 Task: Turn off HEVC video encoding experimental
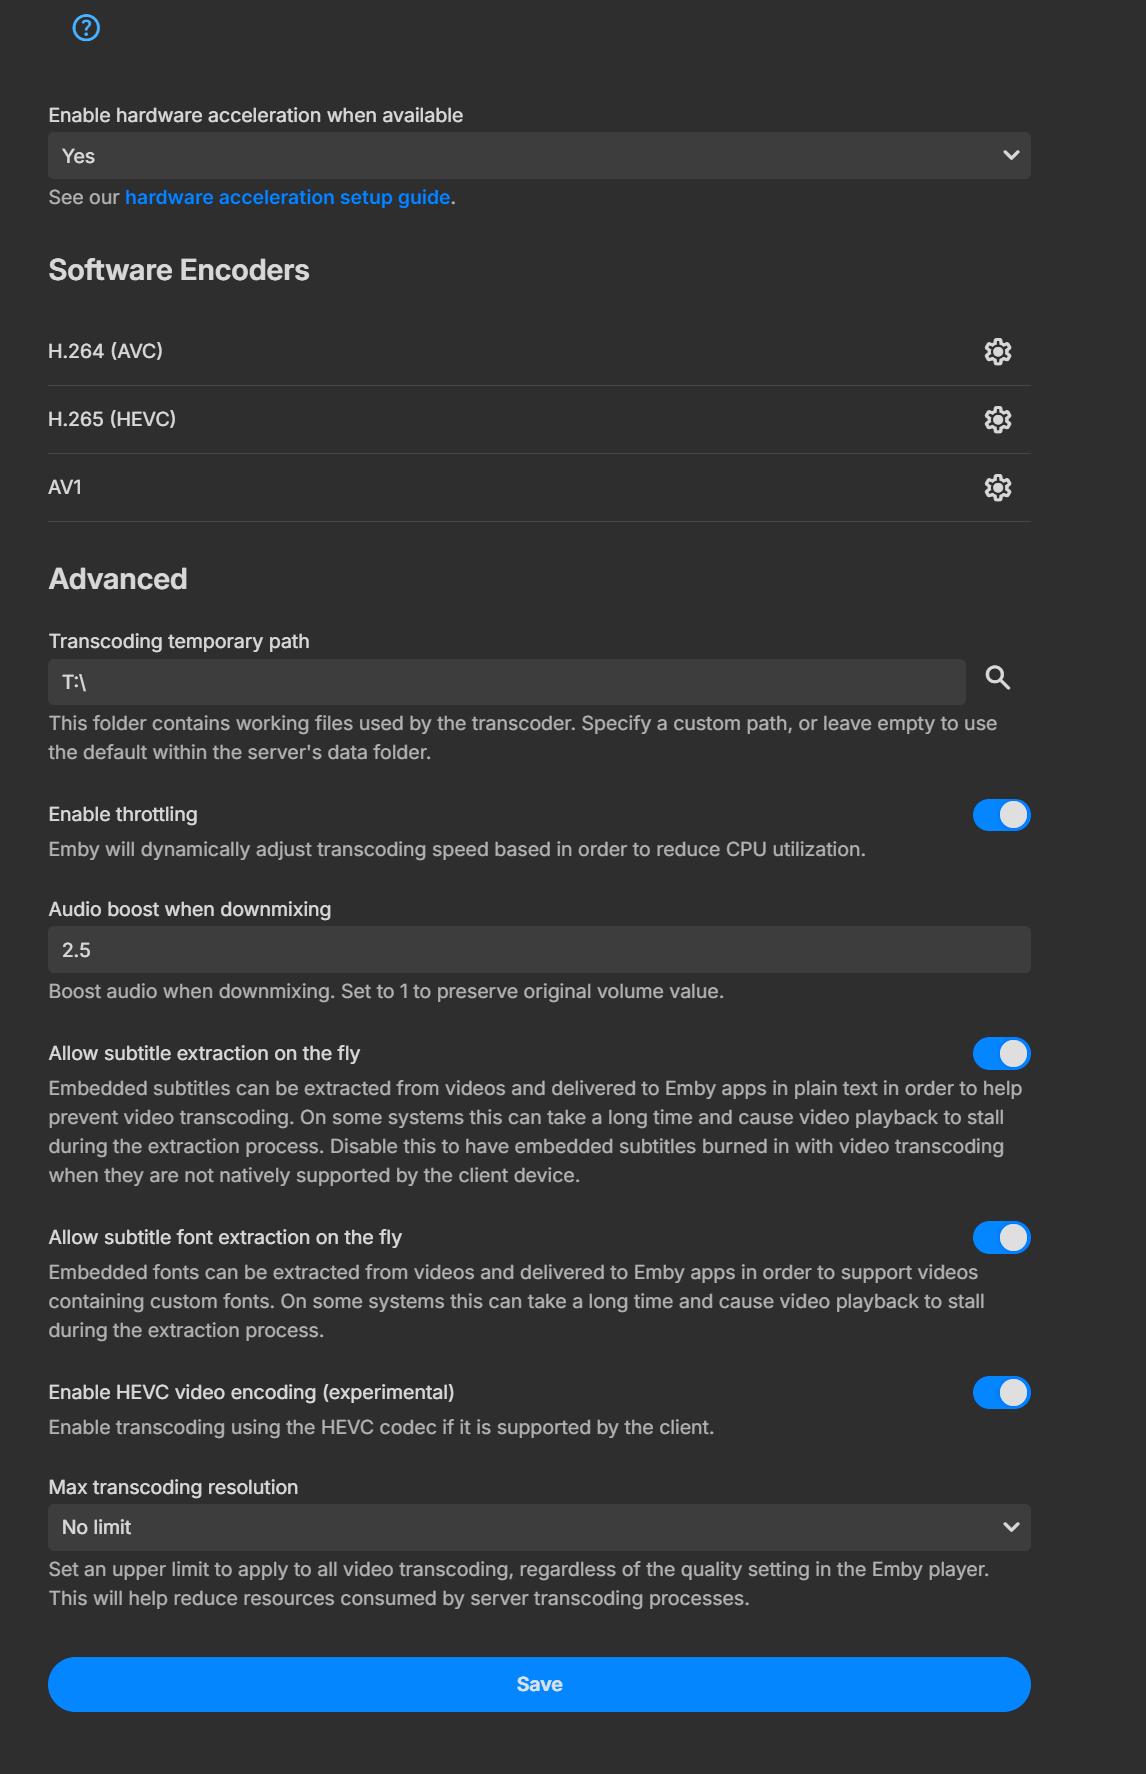pyautogui.click(x=1001, y=1392)
